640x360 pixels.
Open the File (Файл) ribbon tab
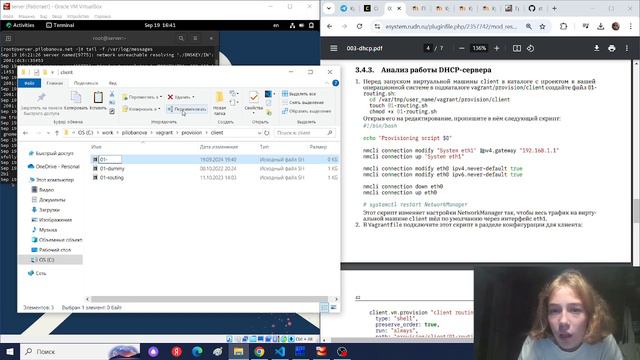pos(29,83)
